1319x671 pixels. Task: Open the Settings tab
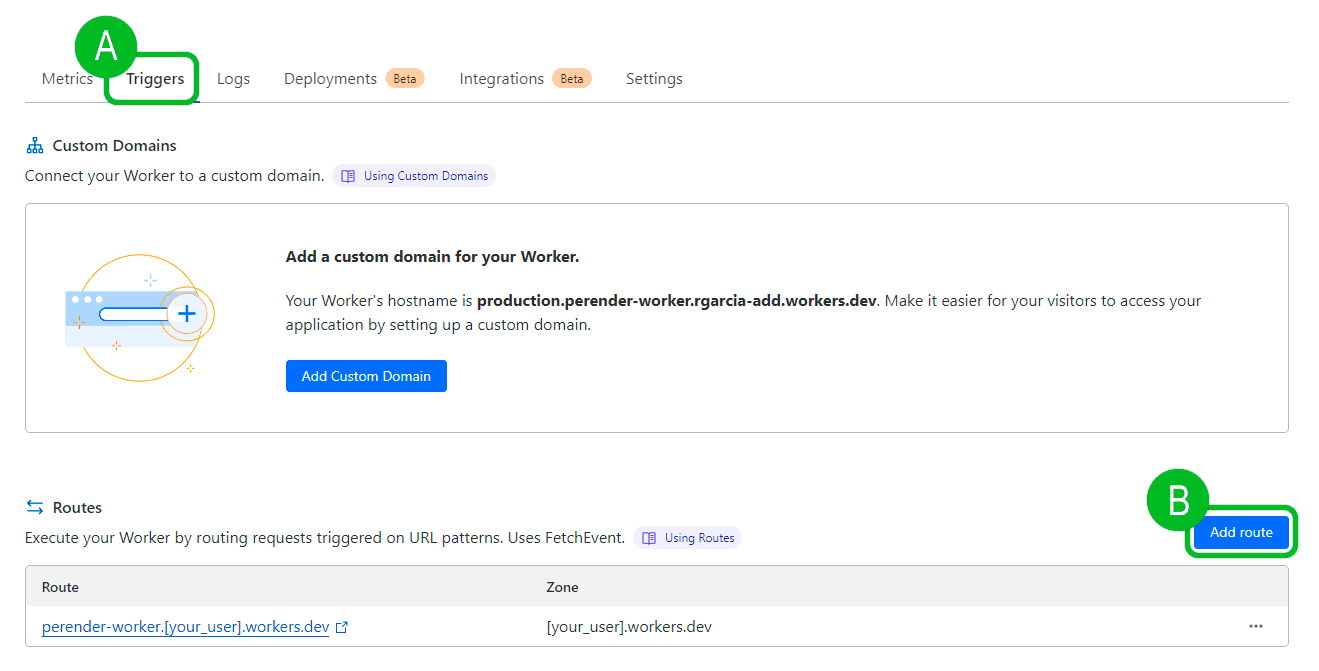(x=654, y=79)
